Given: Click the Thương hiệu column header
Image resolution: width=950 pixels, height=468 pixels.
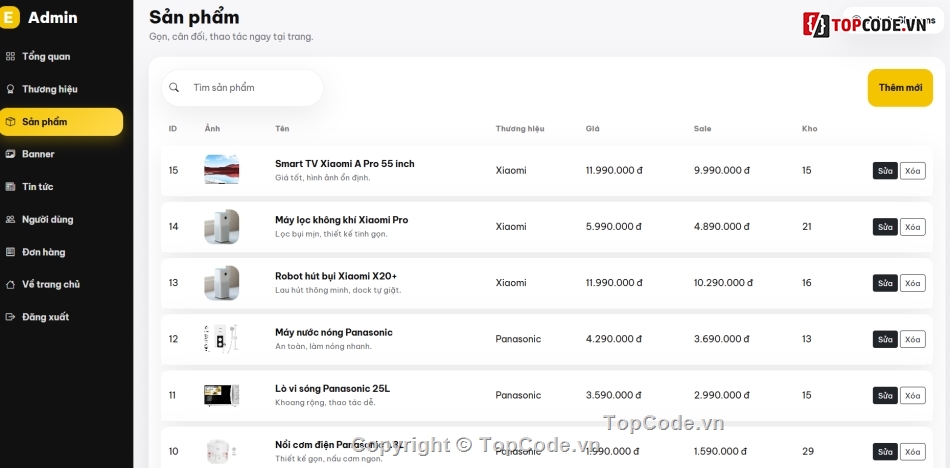Looking at the screenshot, I should point(520,129).
